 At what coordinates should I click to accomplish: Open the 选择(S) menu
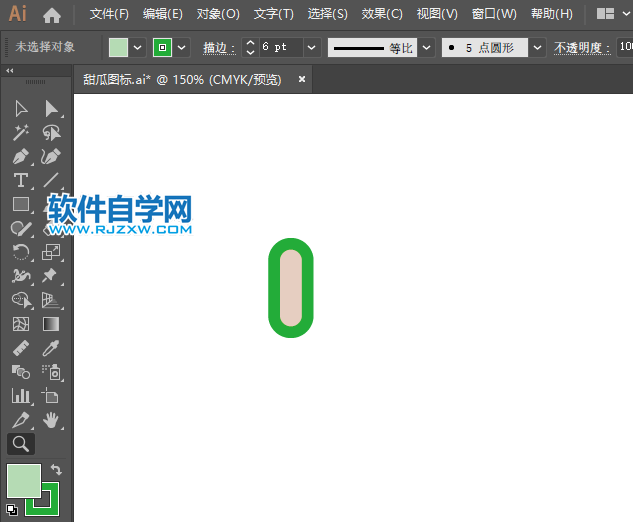pos(327,14)
